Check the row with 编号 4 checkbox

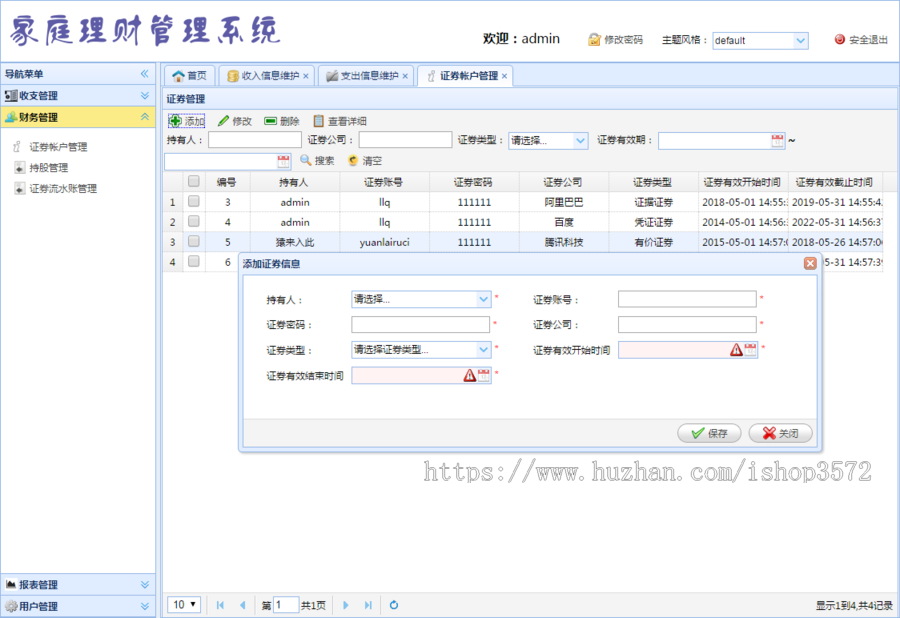click(193, 221)
